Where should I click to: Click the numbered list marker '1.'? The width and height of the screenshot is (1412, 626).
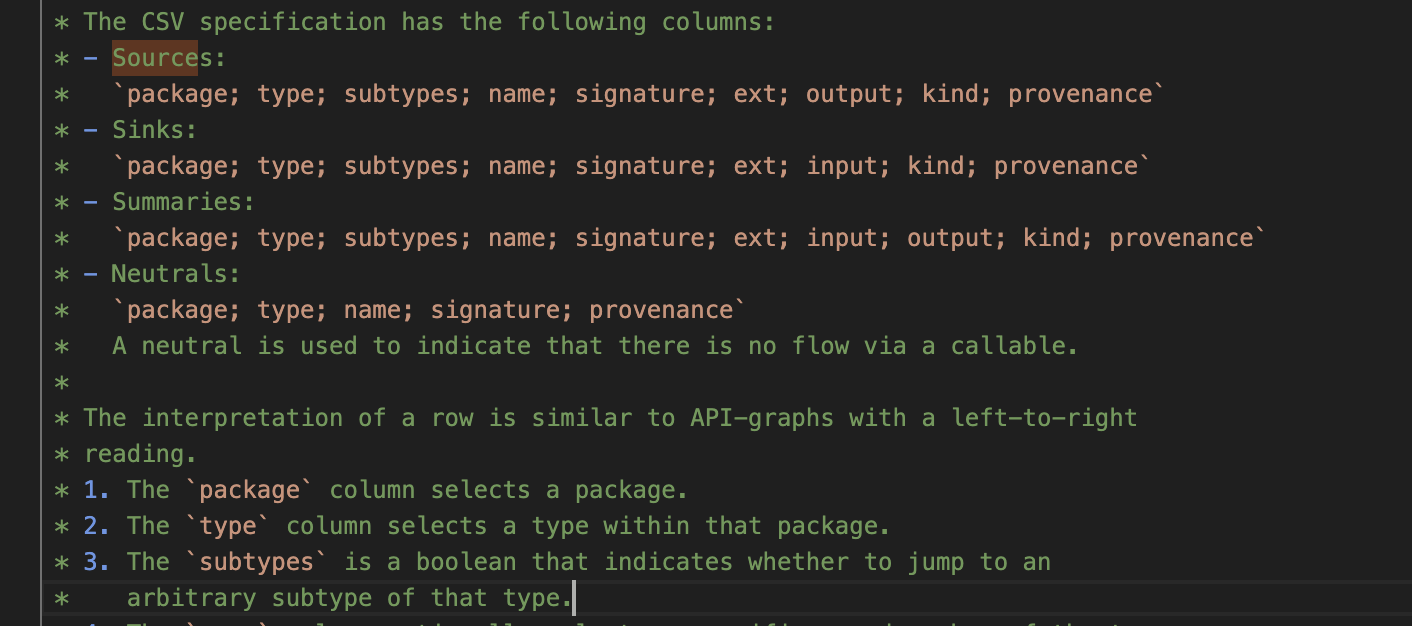(97, 490)
